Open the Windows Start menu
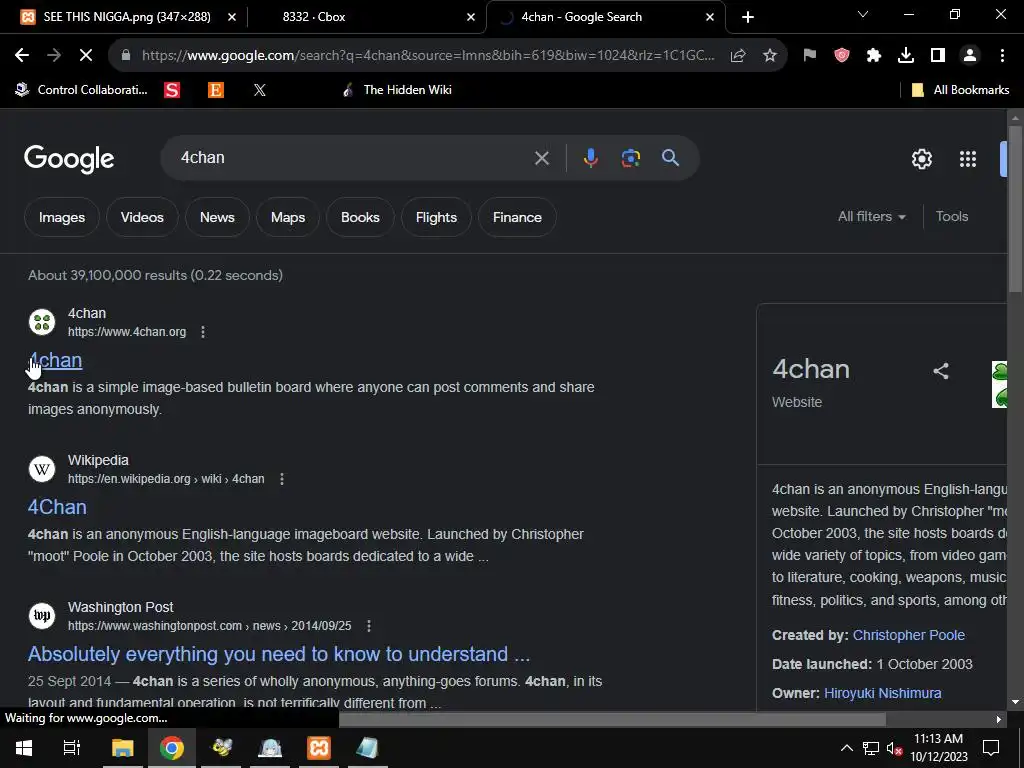Viewport: 1024px width, 768px height. (x=24, y=748)
